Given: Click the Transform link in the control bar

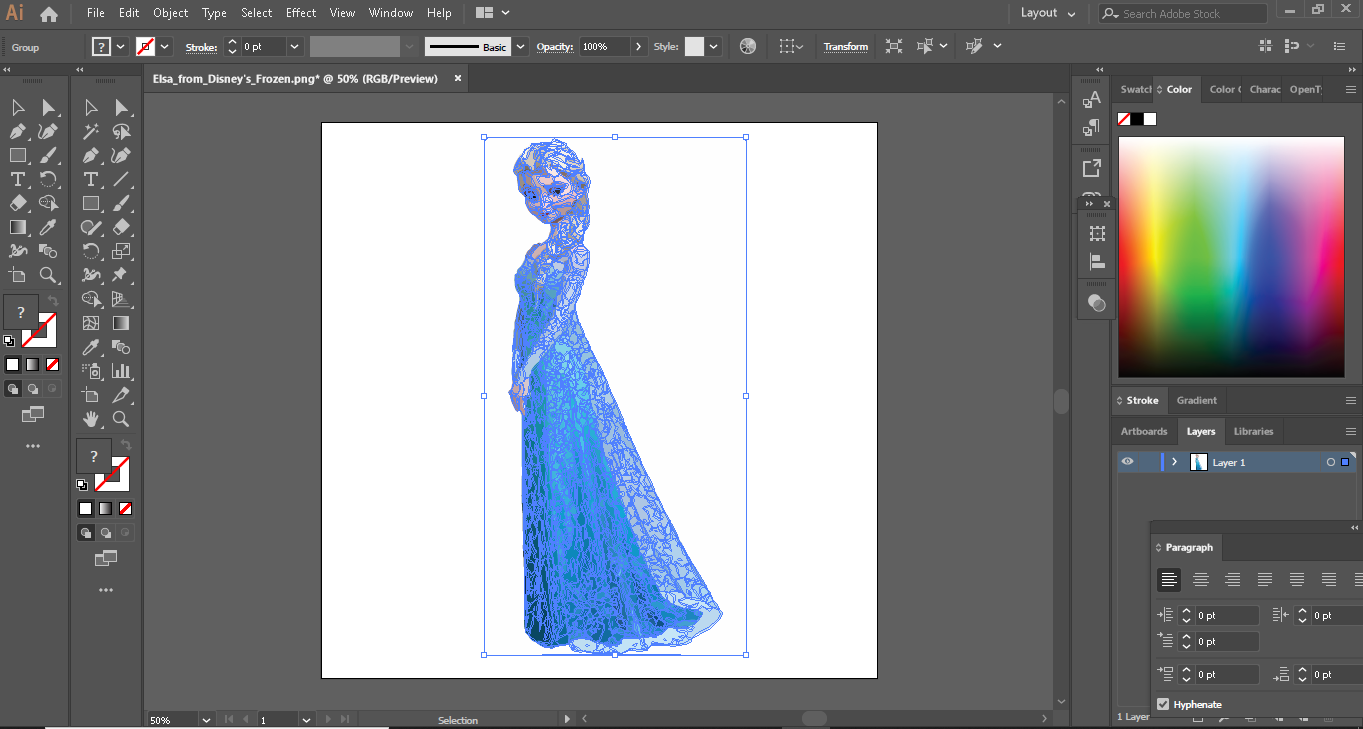Looking at the screenshot, I should pyautogui.click(x=845, y=47).
